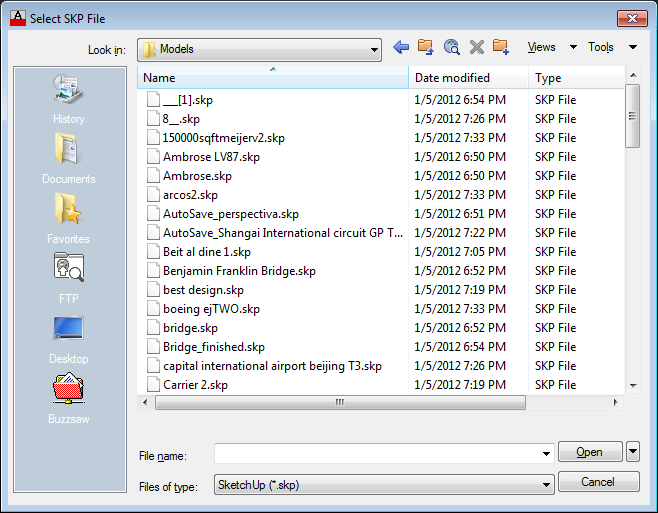This screenshot has width=658, height=513.
Task: Click file icon next to bridge.skp
Action: coord(154,327)
